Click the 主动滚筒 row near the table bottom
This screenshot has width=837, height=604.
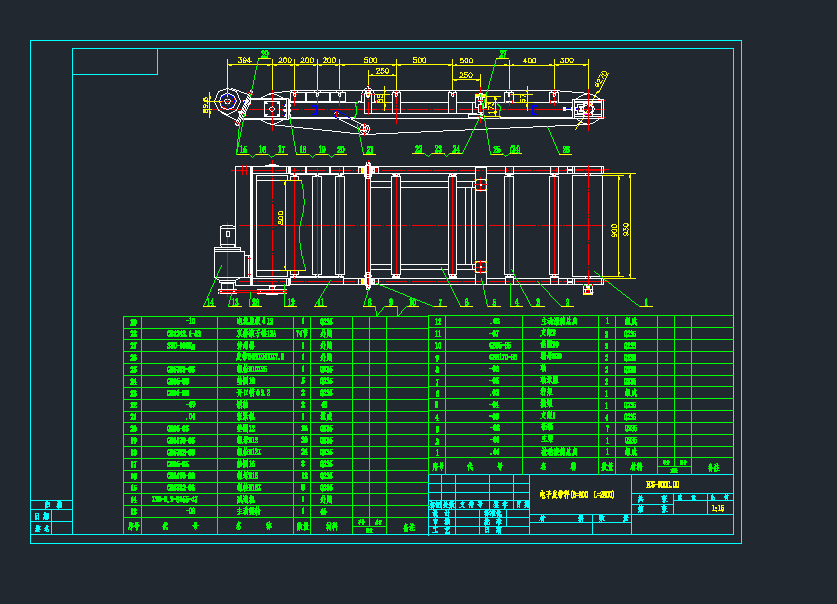pos(250,510)
